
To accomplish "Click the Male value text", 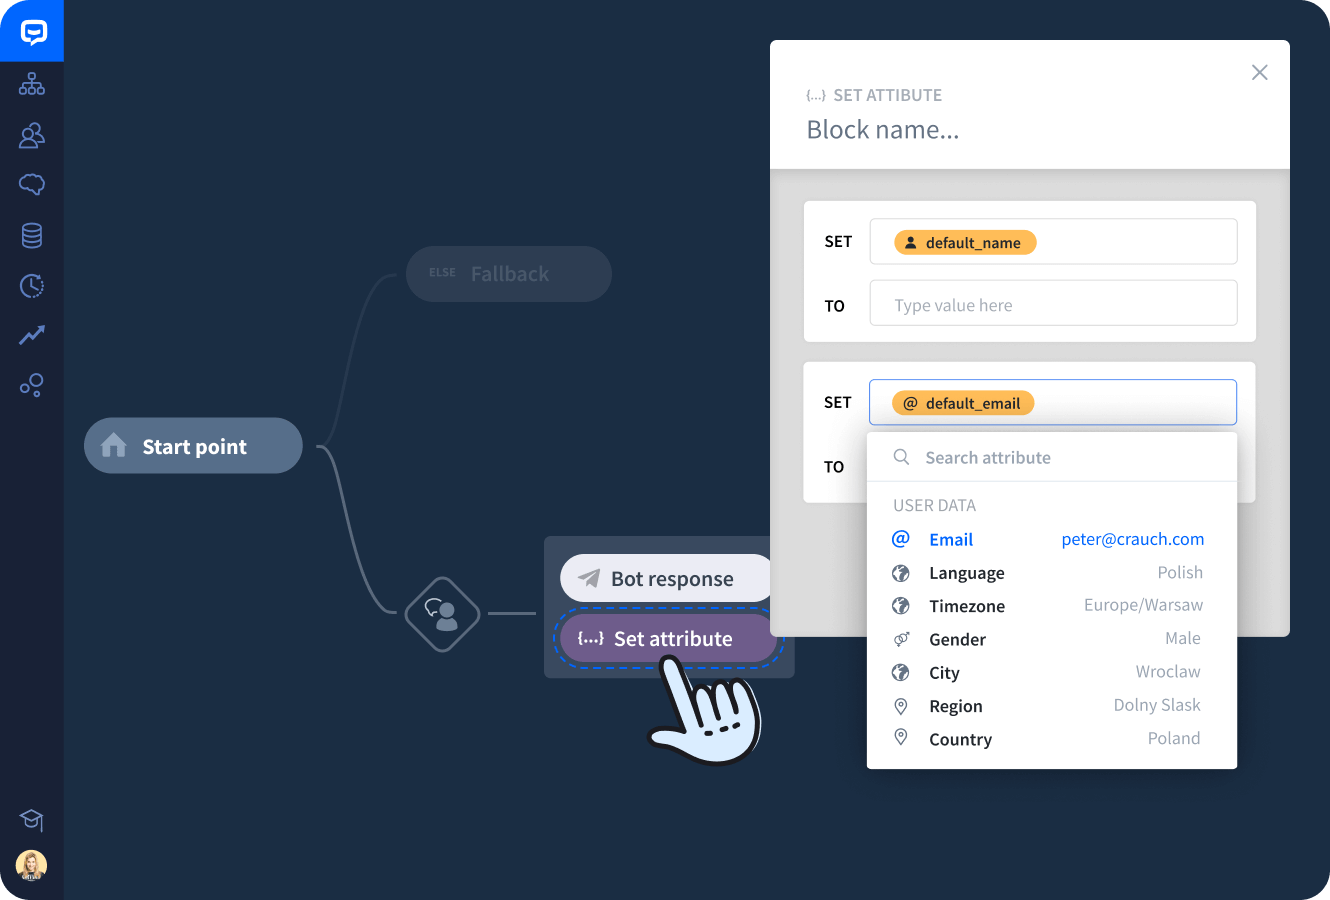I will (1183, 638).
